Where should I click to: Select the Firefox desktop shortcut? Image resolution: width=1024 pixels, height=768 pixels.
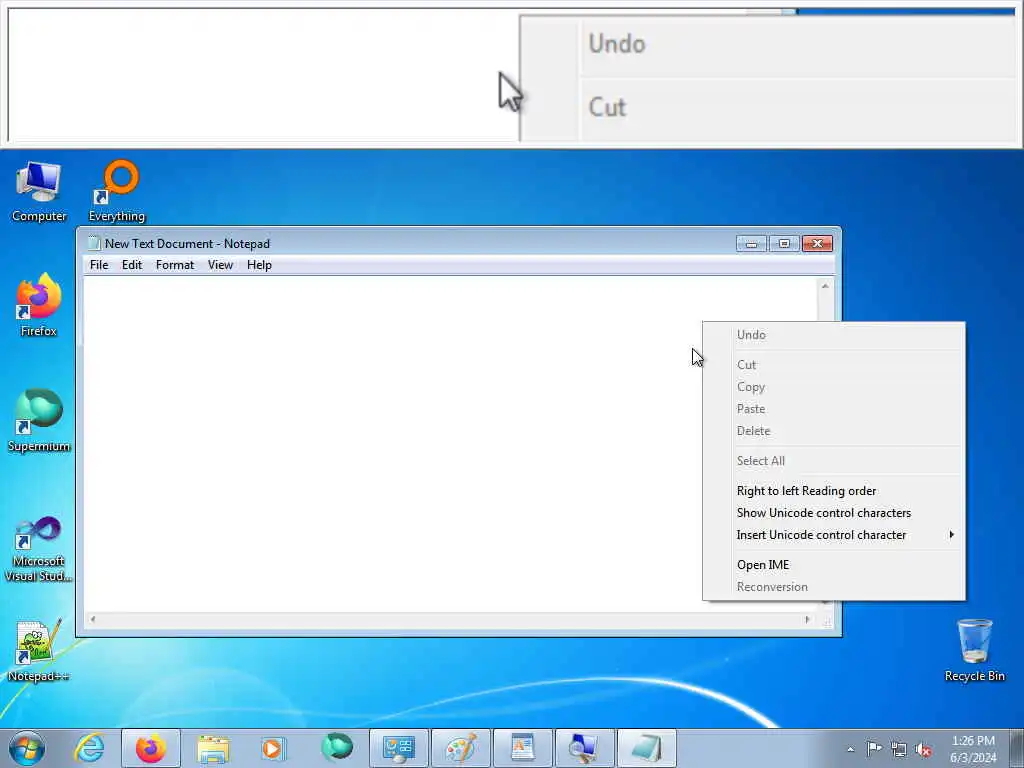pos(39,306)
